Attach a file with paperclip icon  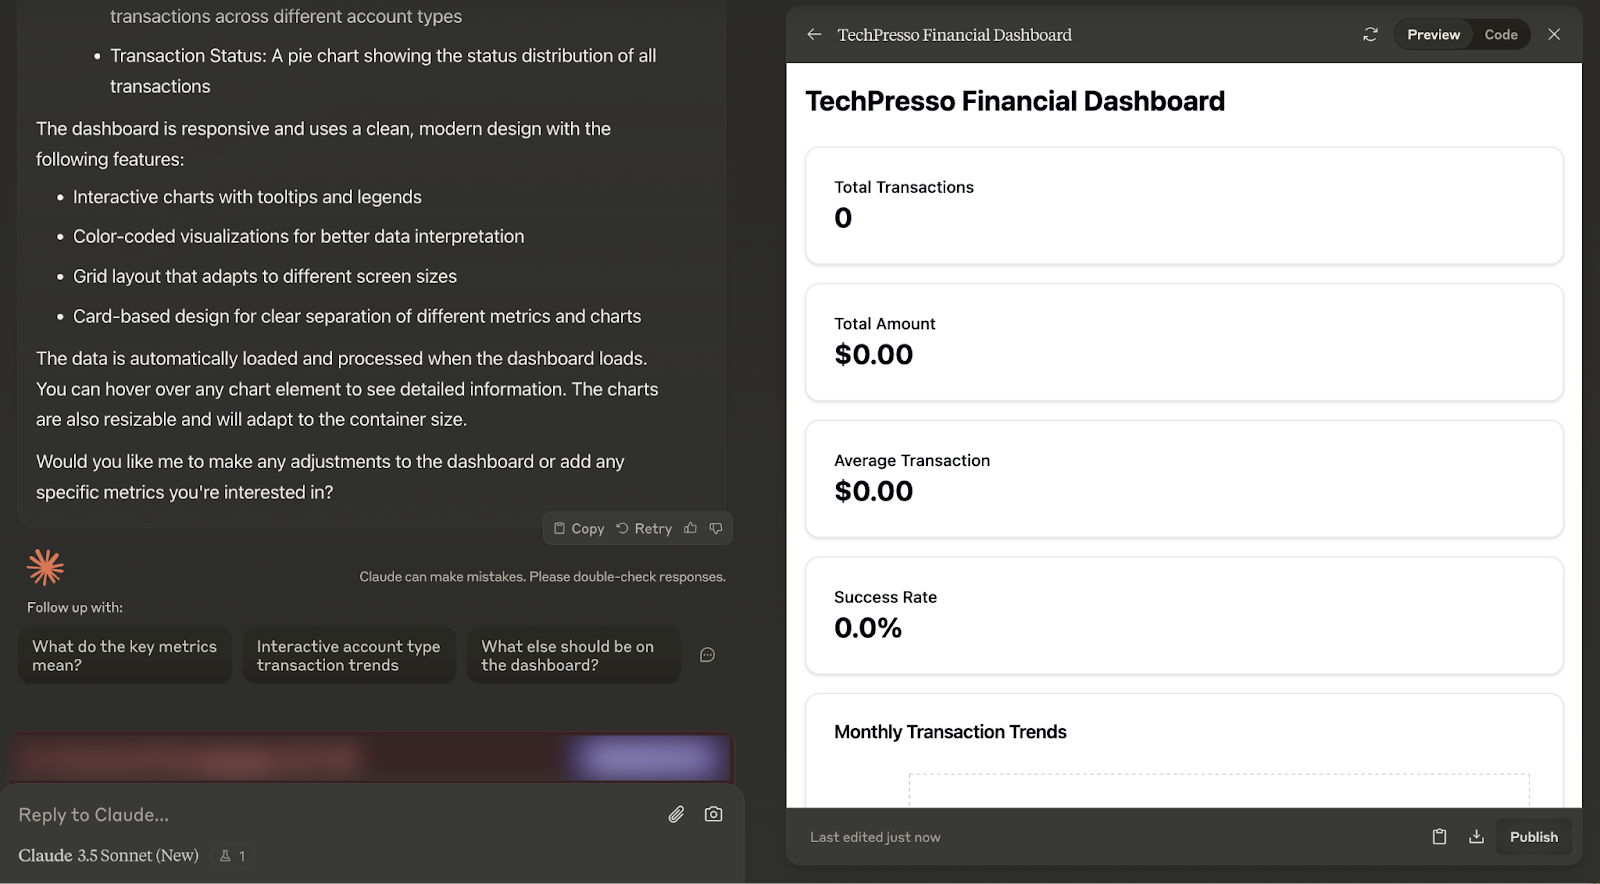(x=676, y=815)
